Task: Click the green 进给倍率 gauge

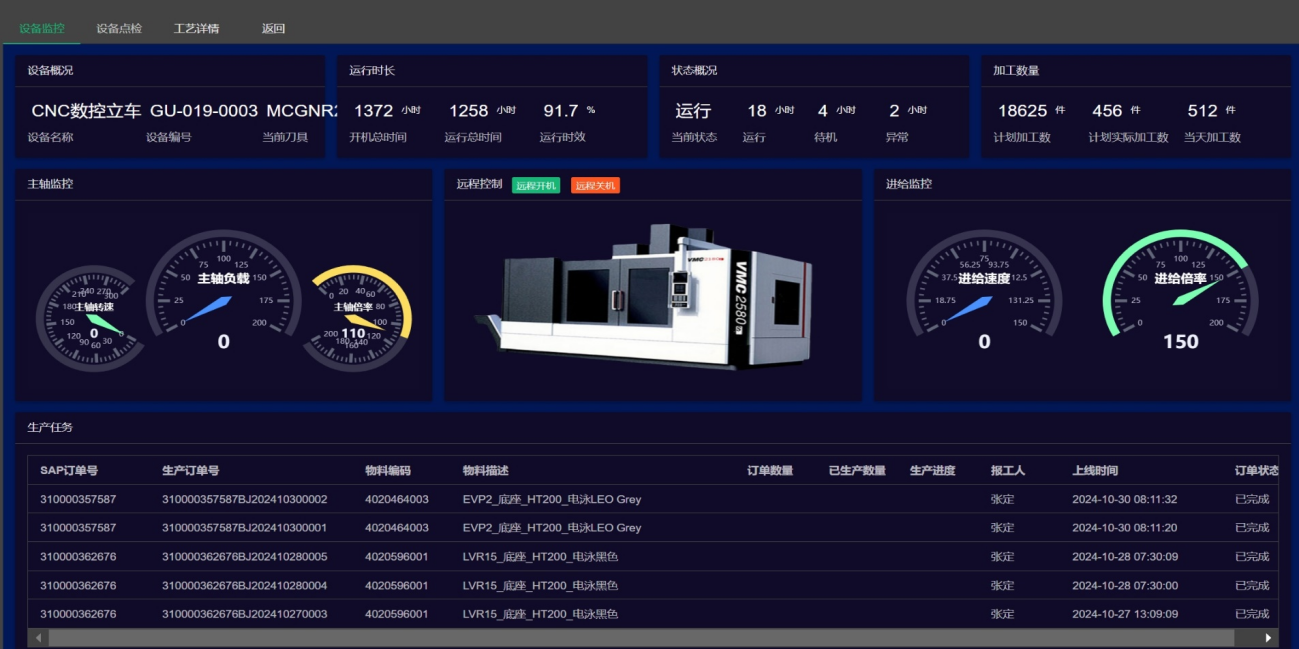Action: point(1180,297)
